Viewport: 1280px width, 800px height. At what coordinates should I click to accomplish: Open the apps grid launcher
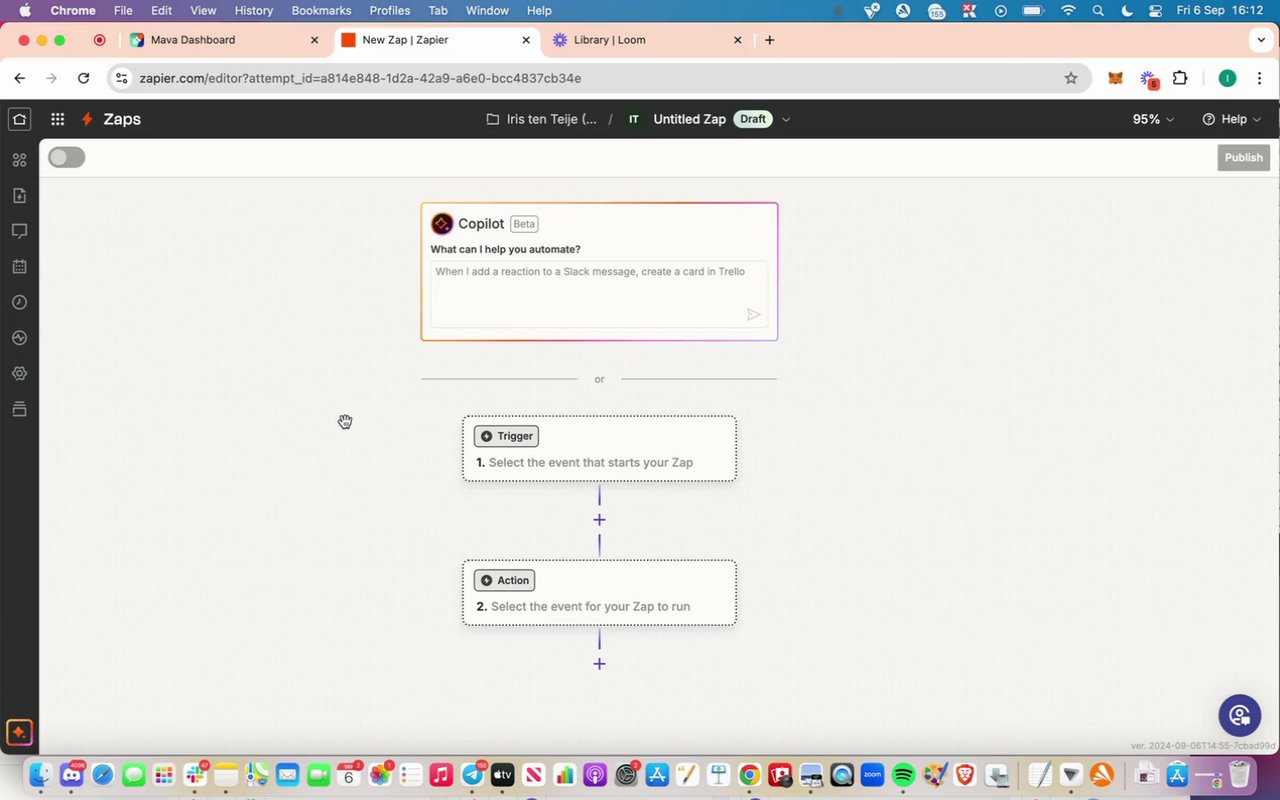pos(58,119)
